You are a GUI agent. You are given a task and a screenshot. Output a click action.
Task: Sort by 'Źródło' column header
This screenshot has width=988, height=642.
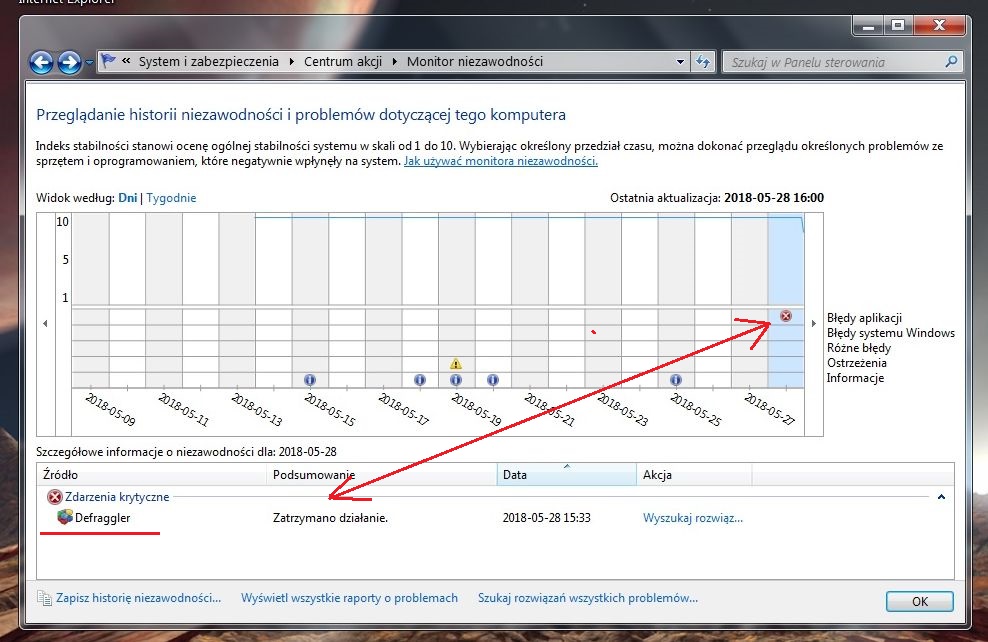tap(153, 474)
